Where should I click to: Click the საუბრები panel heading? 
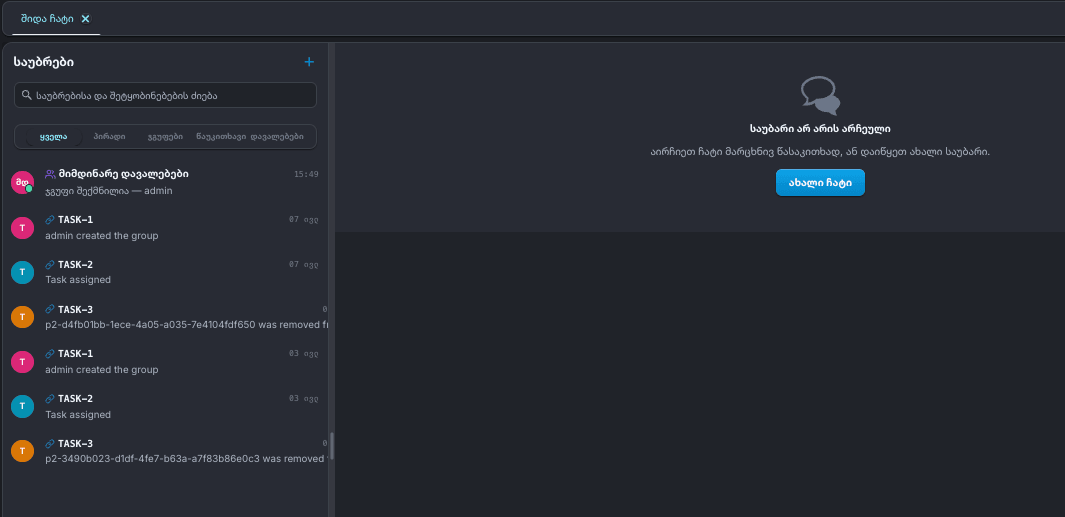coord(43,62)
